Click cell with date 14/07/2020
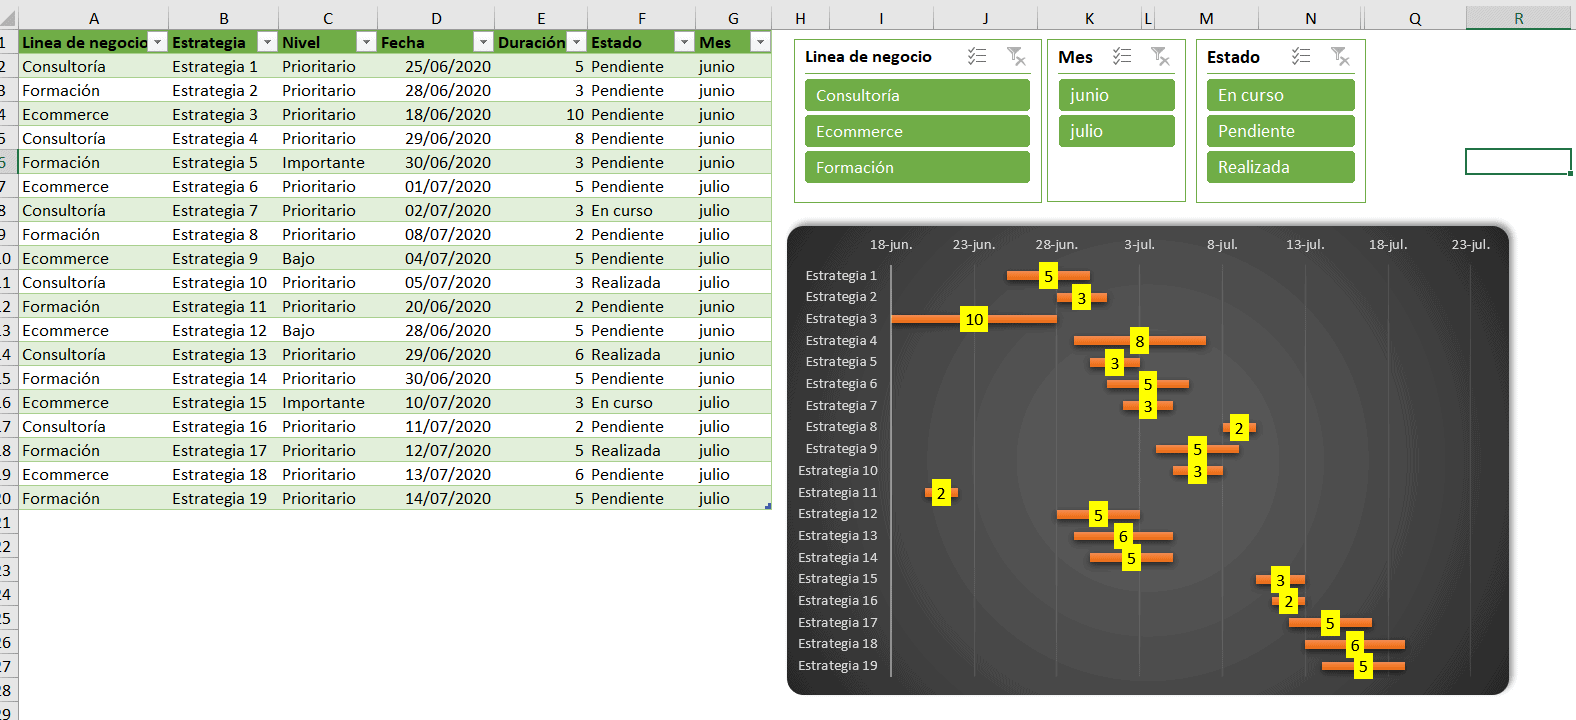The height and width of the screenshot is (720, 1576). click(x=436, y=498)
